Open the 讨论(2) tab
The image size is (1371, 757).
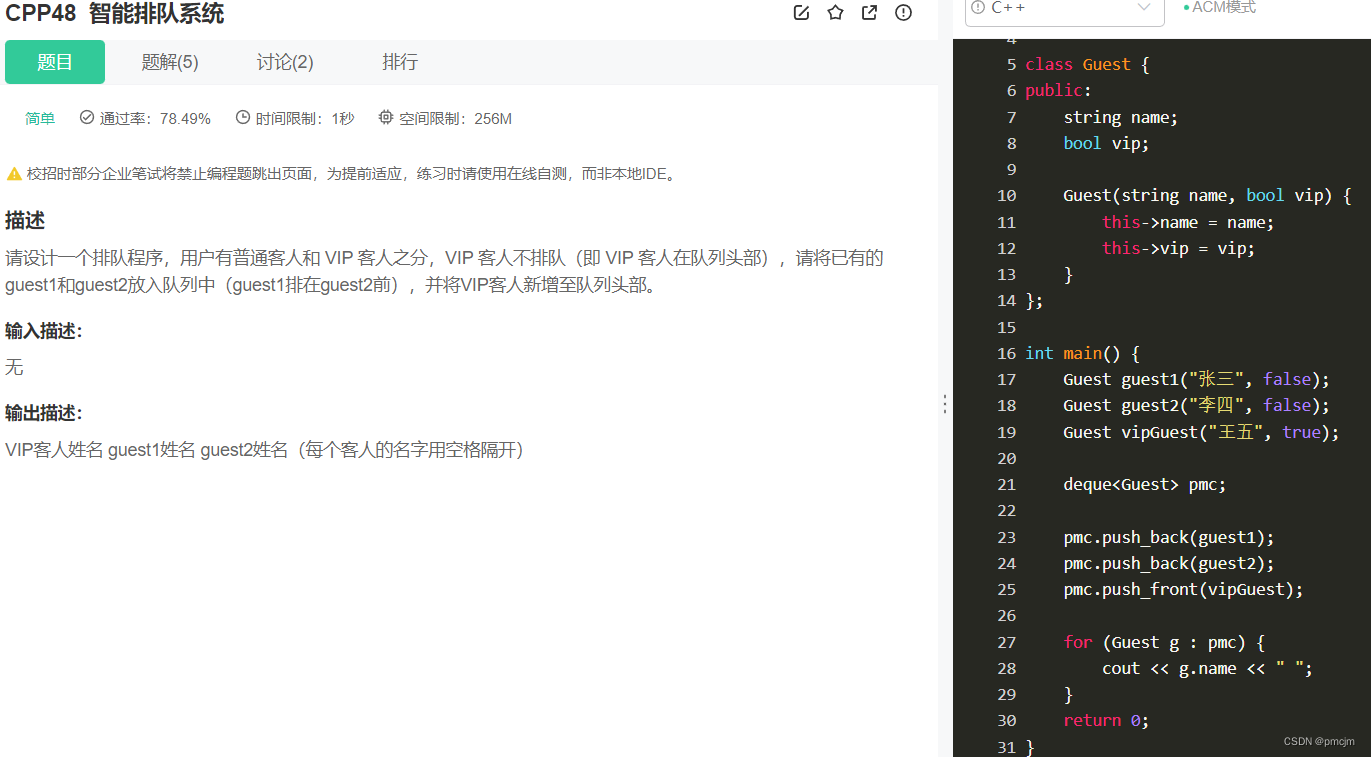click(x=285, y=62)
